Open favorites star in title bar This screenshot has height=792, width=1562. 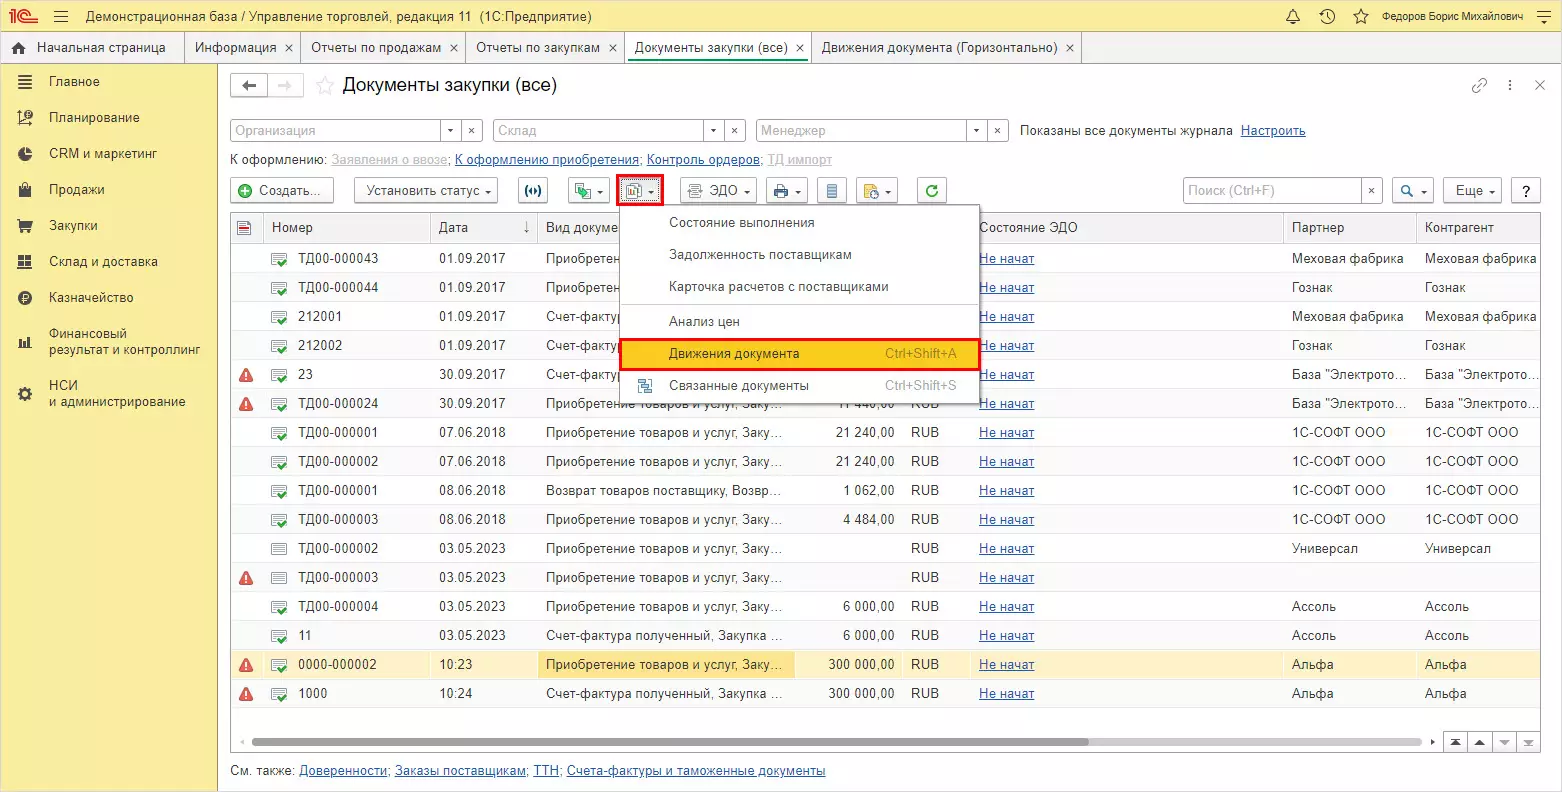pyautogui.click(x=1360, y=17)
